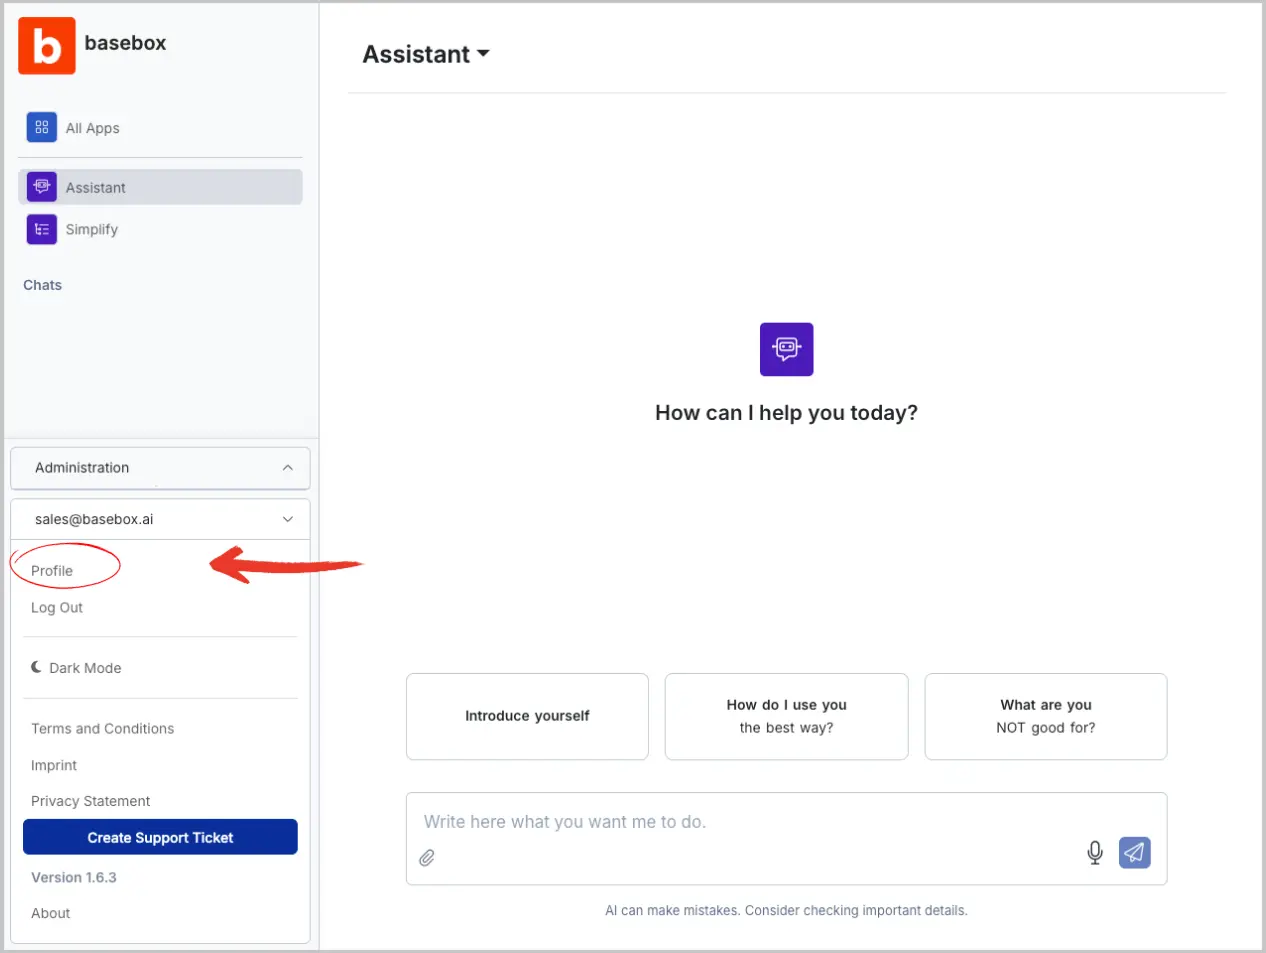
Task: Click the Introduce yourself suggestion
Action: pyautogui.click(x=527, y=716)
